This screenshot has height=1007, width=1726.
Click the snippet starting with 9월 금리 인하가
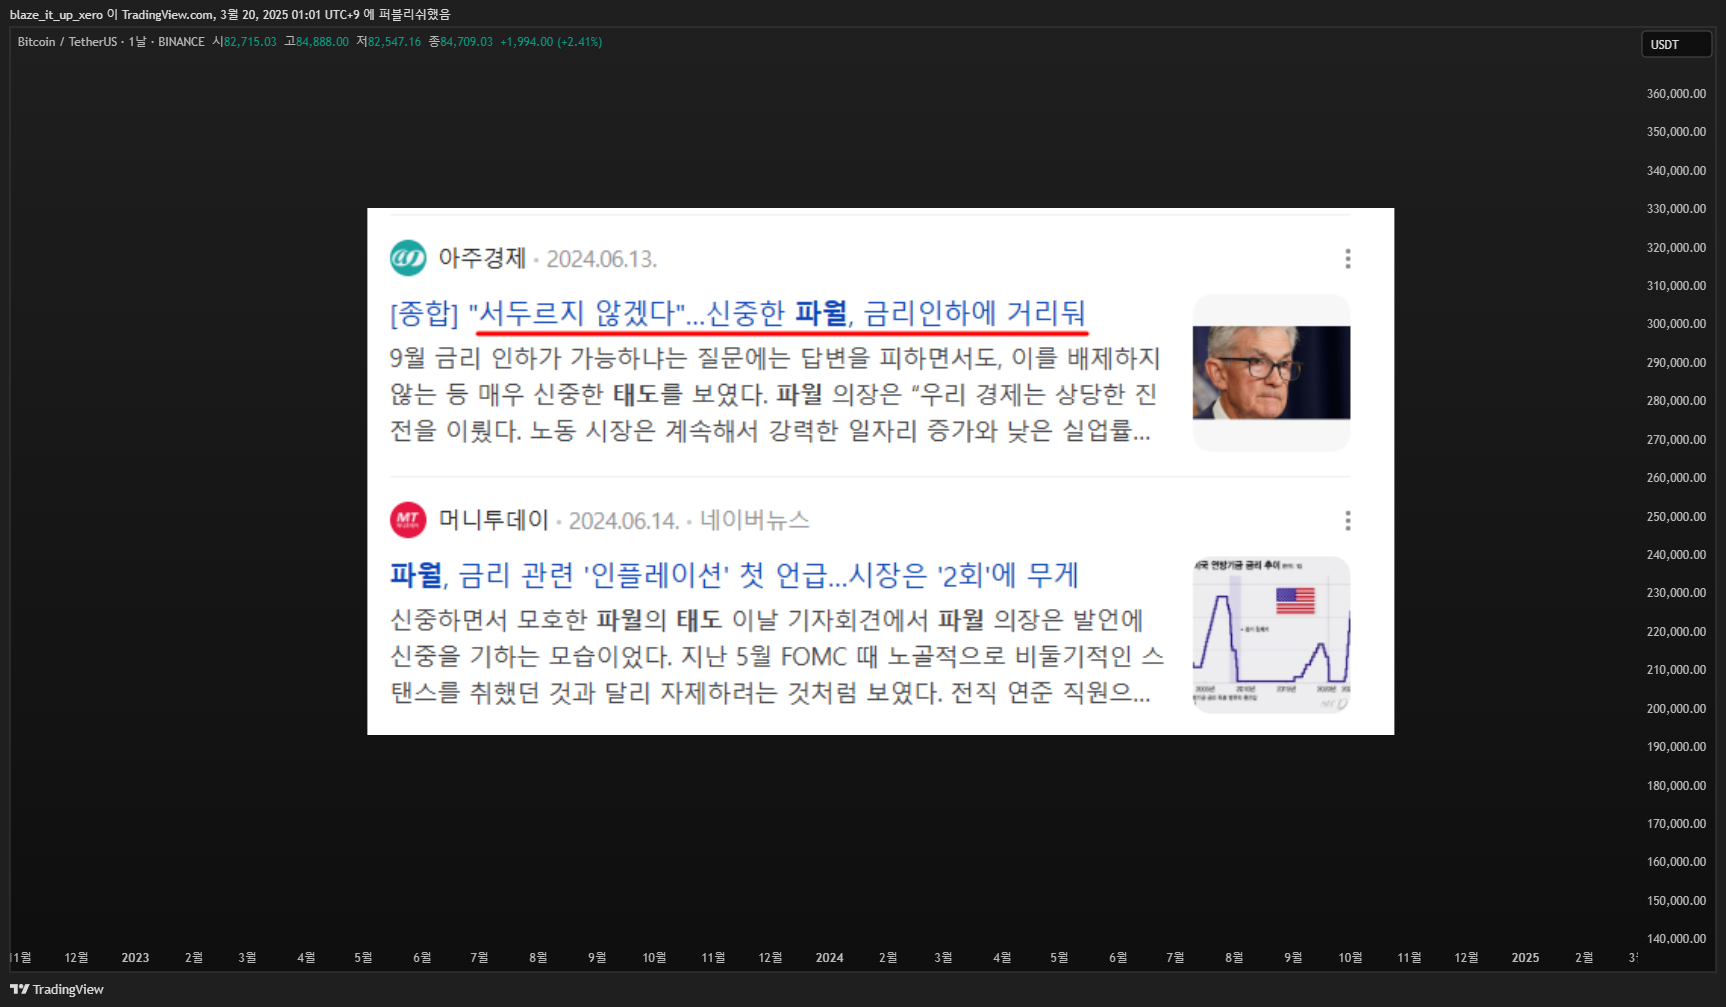coord(775,394)
